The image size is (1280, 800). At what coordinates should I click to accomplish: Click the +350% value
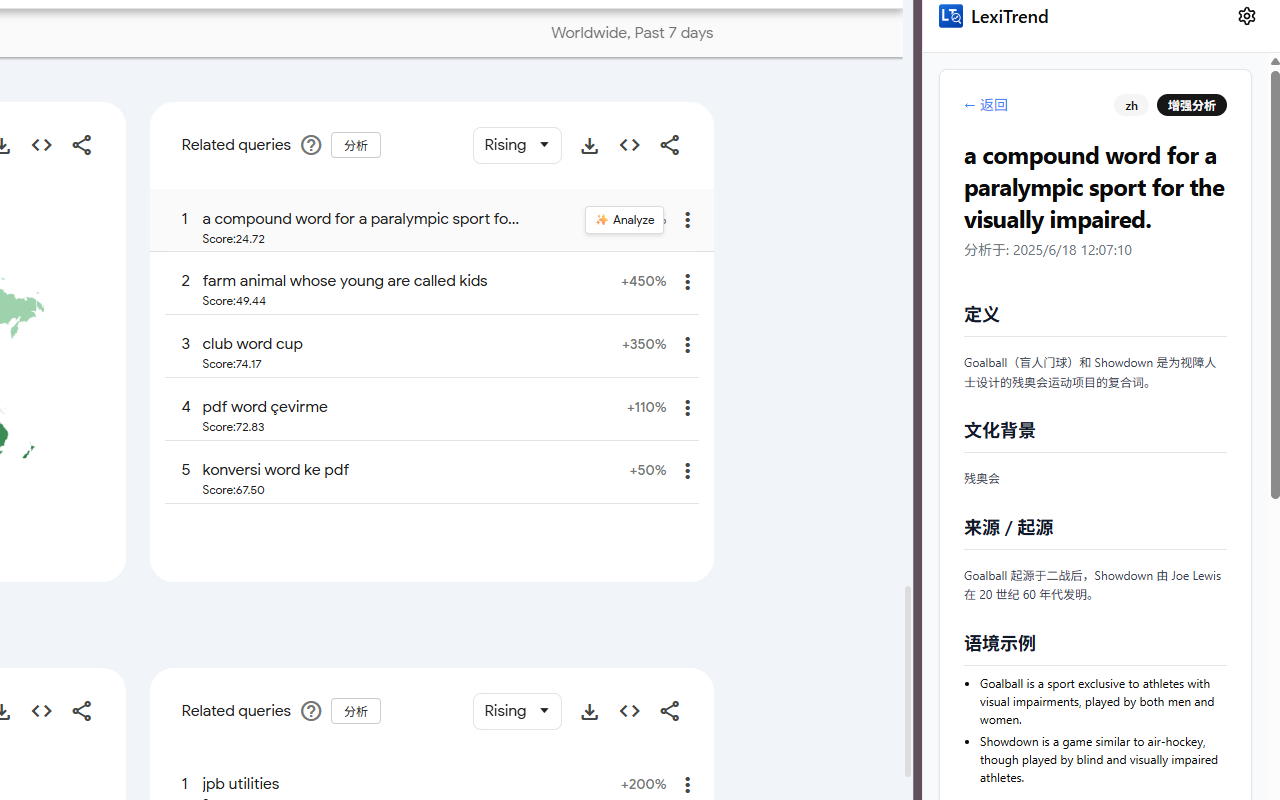coord(644,344)
